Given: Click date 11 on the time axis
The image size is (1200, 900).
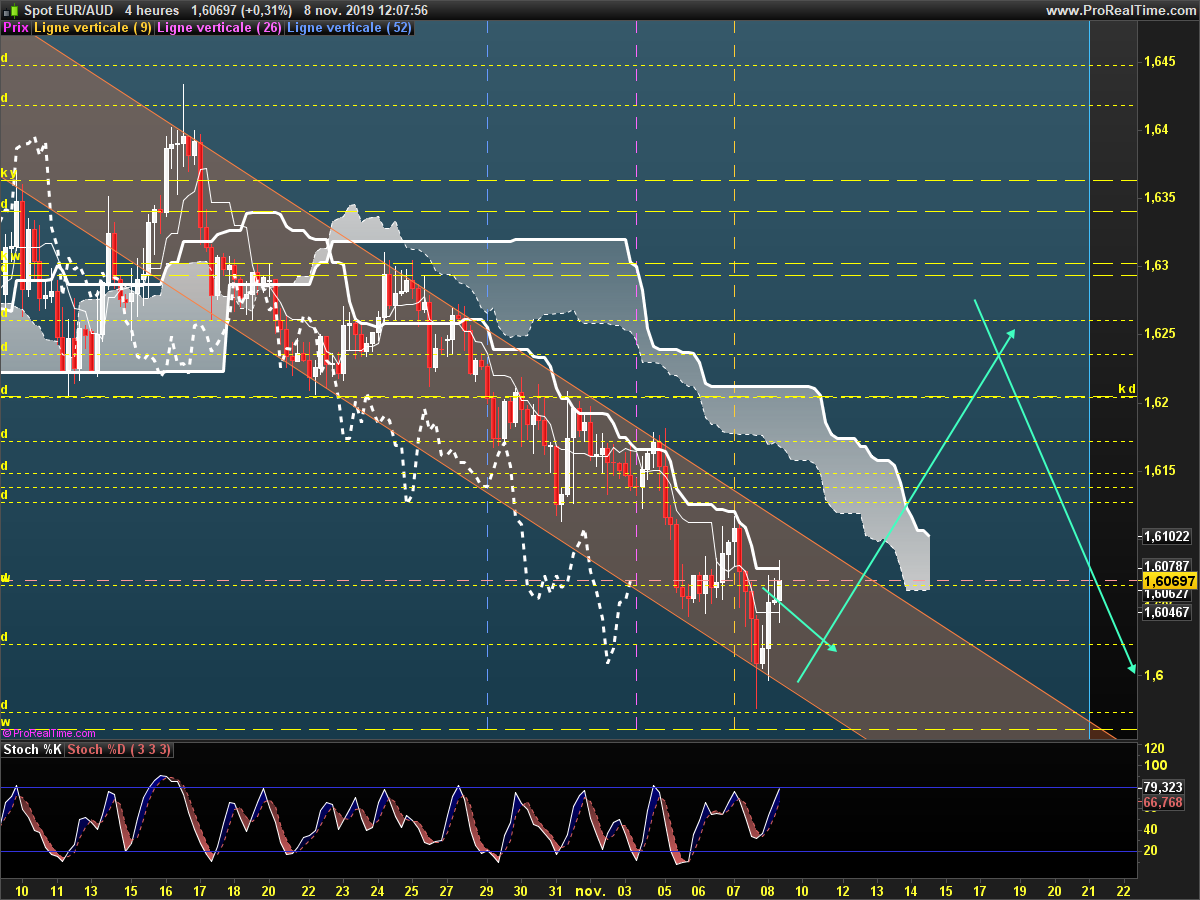Looking at the screenshot, I should pyautogui.click(x=57, y=890).
